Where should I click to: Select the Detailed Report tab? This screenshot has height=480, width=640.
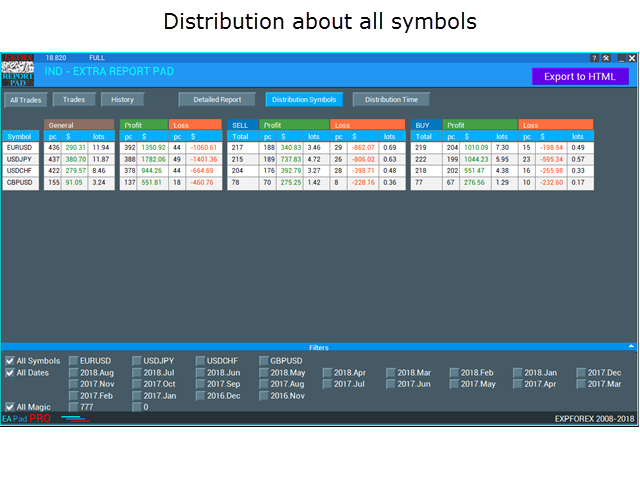(217, 100)
